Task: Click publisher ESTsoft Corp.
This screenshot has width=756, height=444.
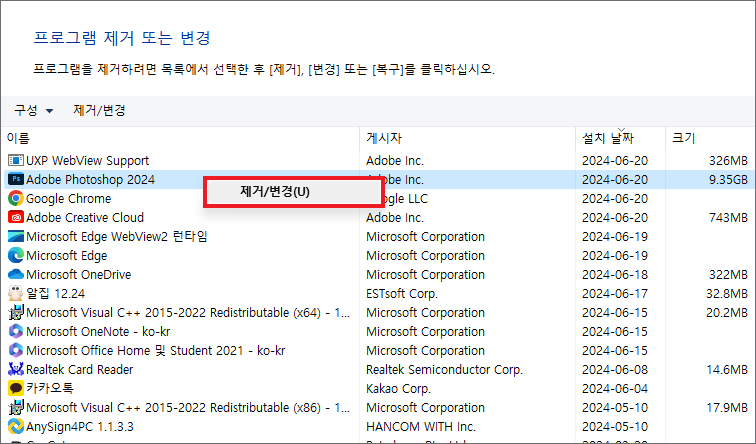Action: pyautogui.click(x=402, y=294)
